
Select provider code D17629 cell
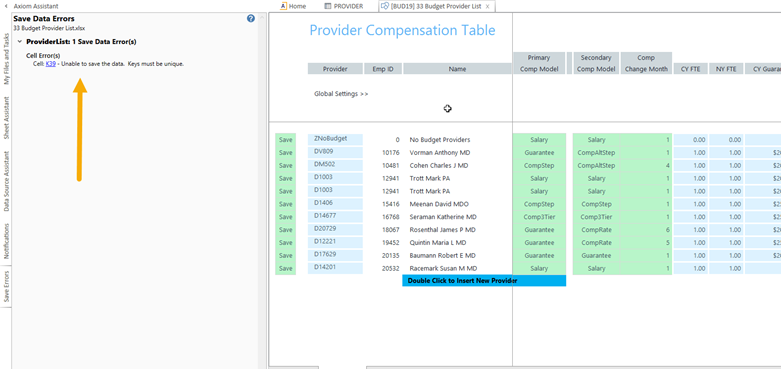(335, 255)
